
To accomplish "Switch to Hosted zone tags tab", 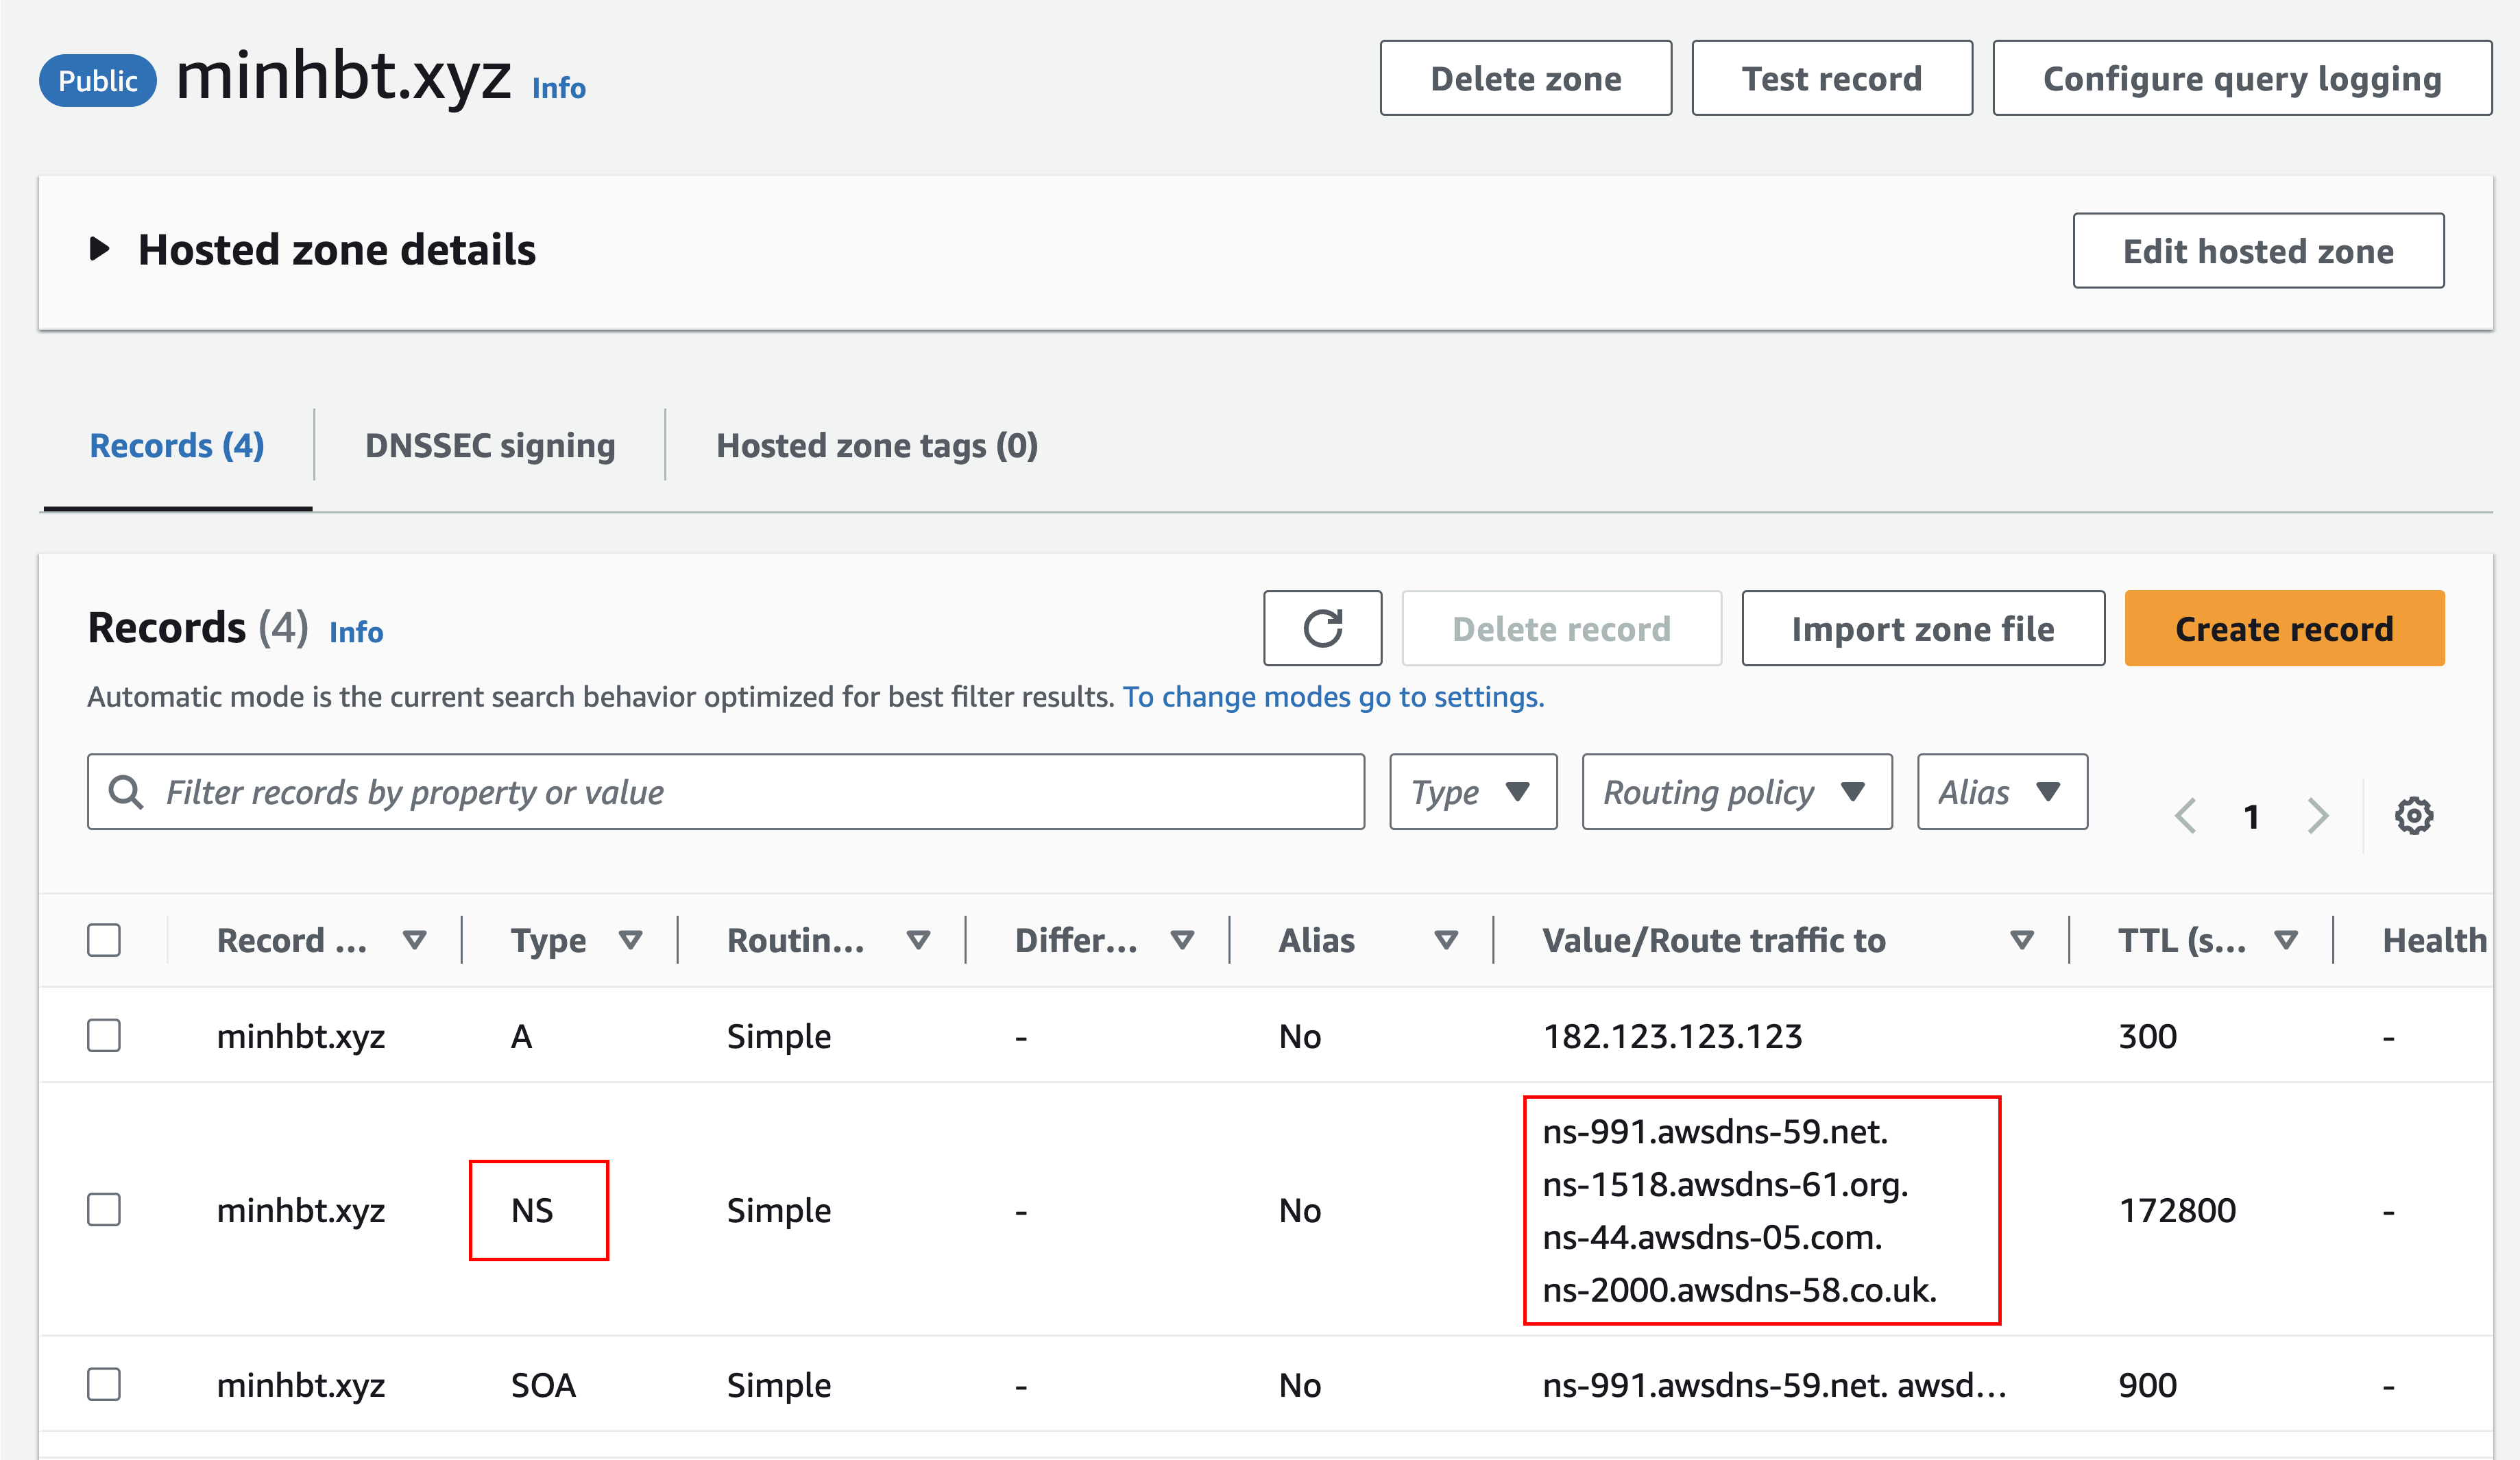I will [x=877, y=445].
